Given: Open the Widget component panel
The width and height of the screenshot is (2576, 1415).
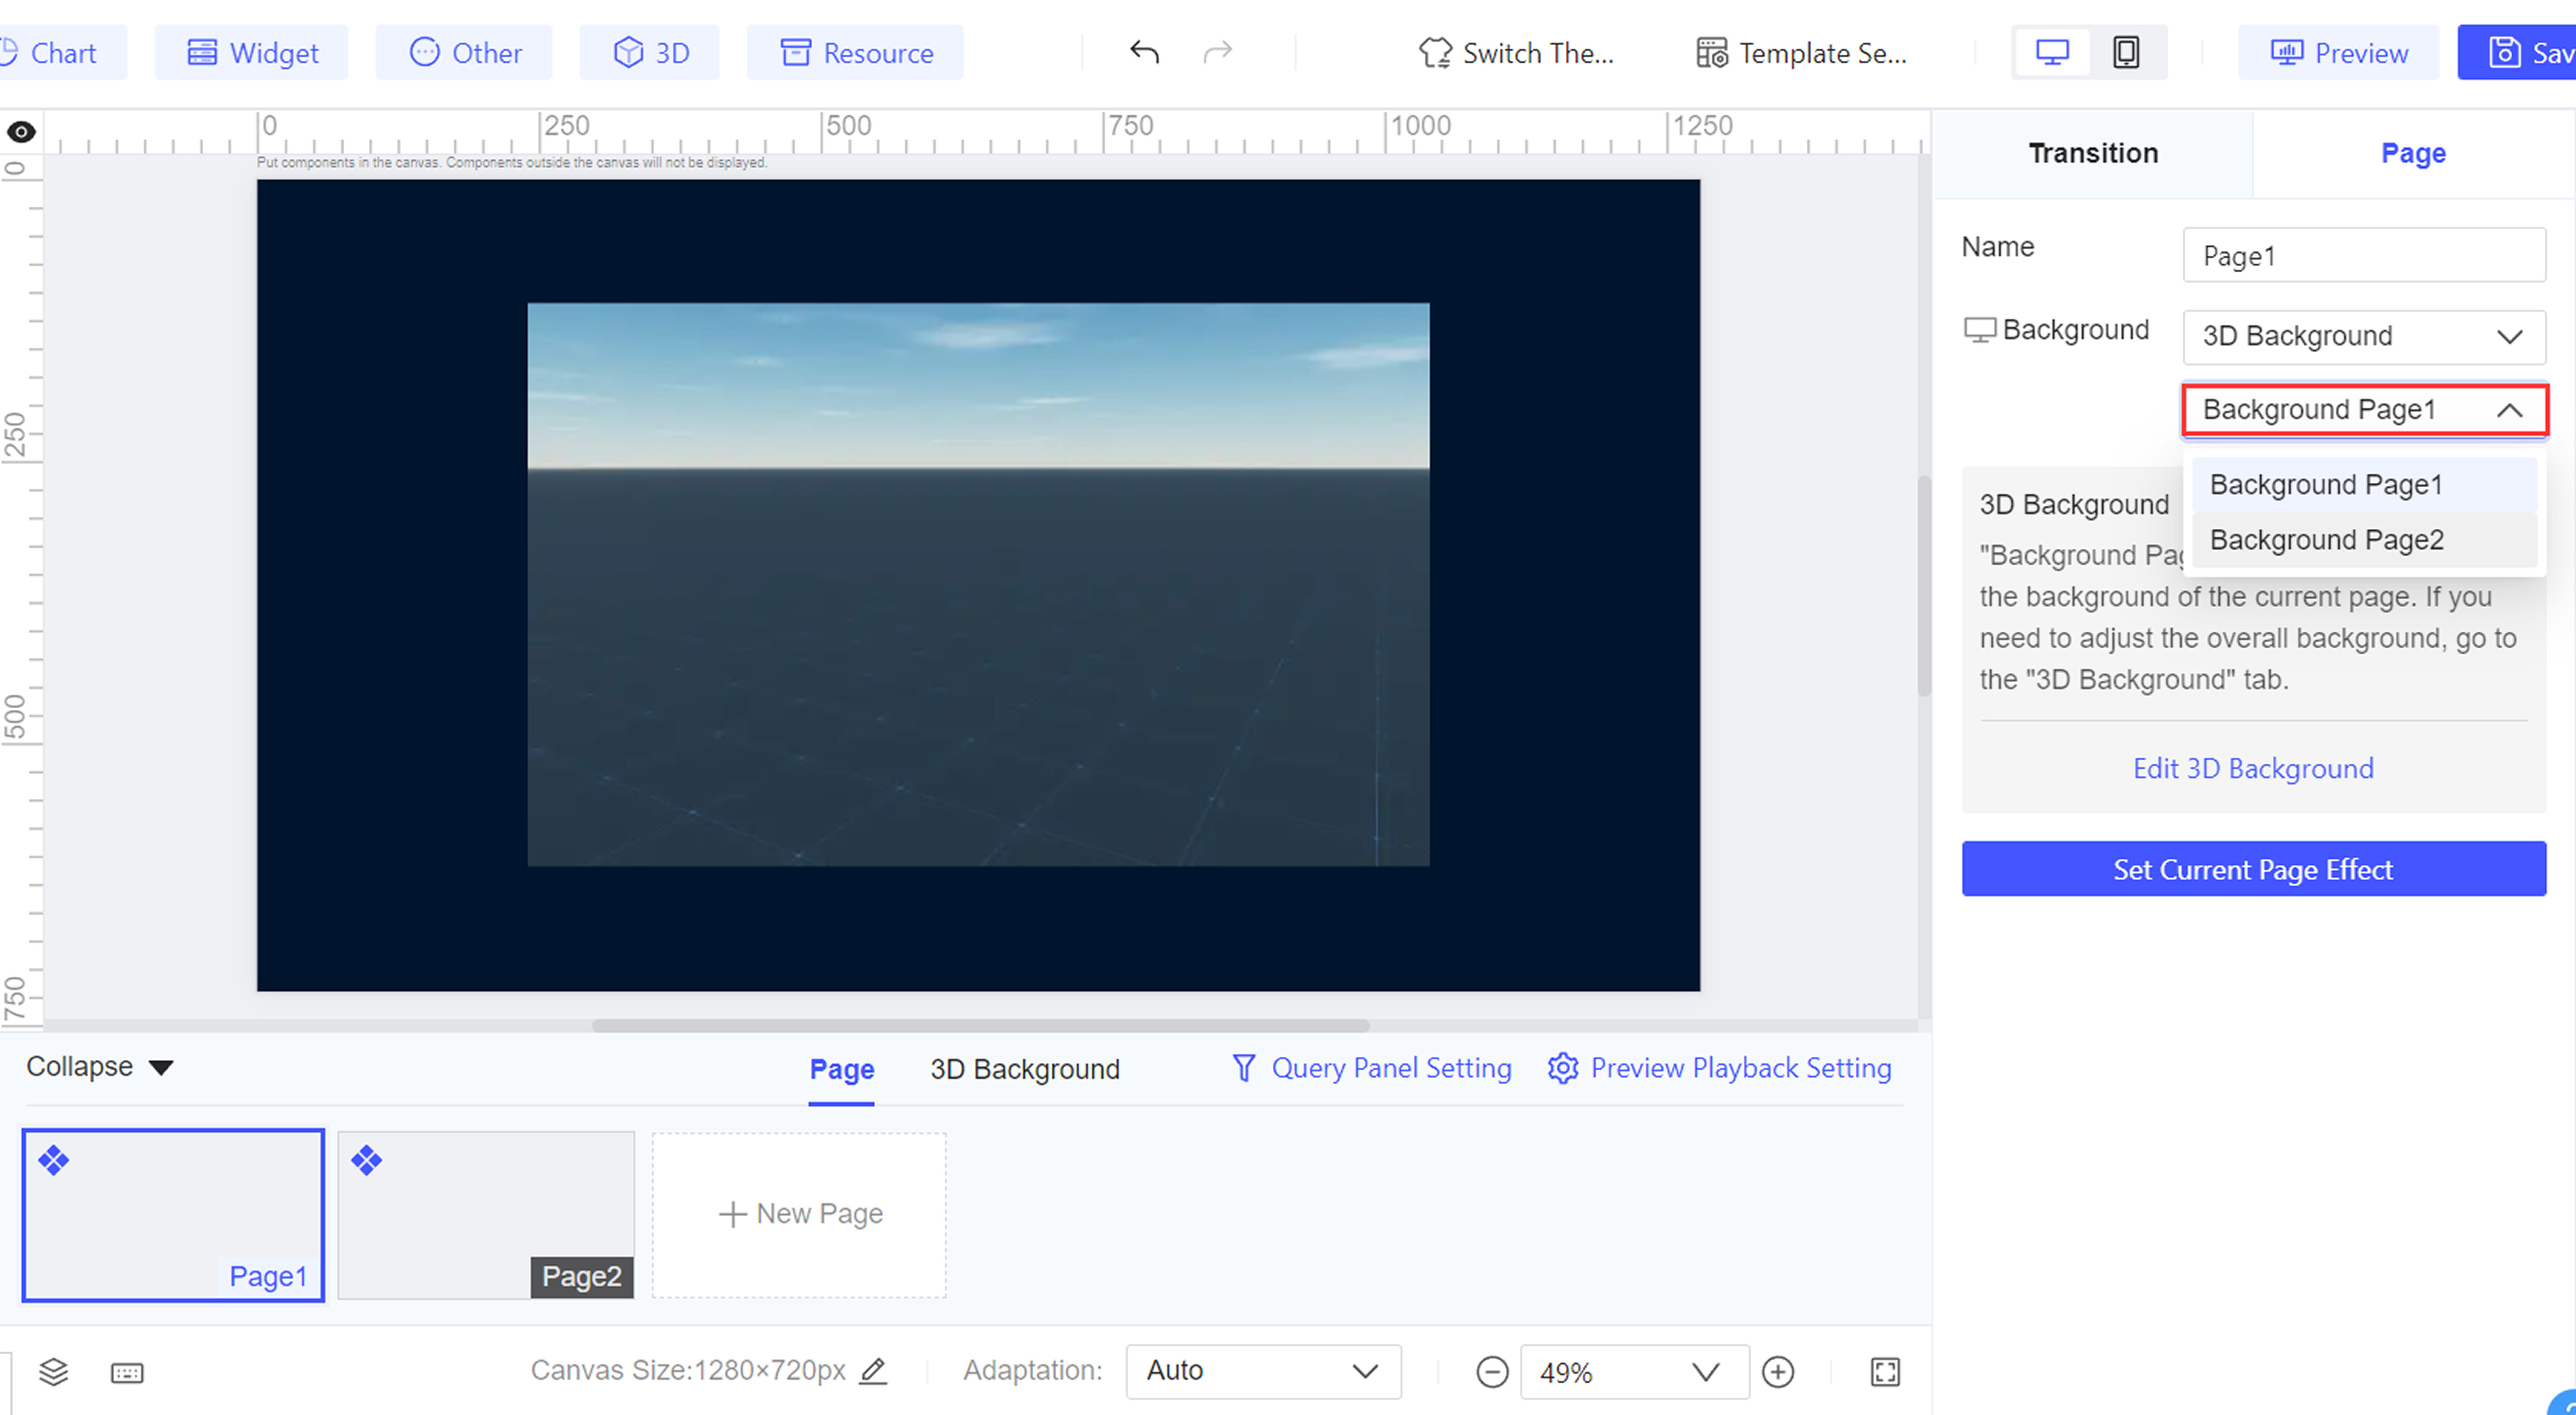Looking at the screenshot, I should coord(251,52).
